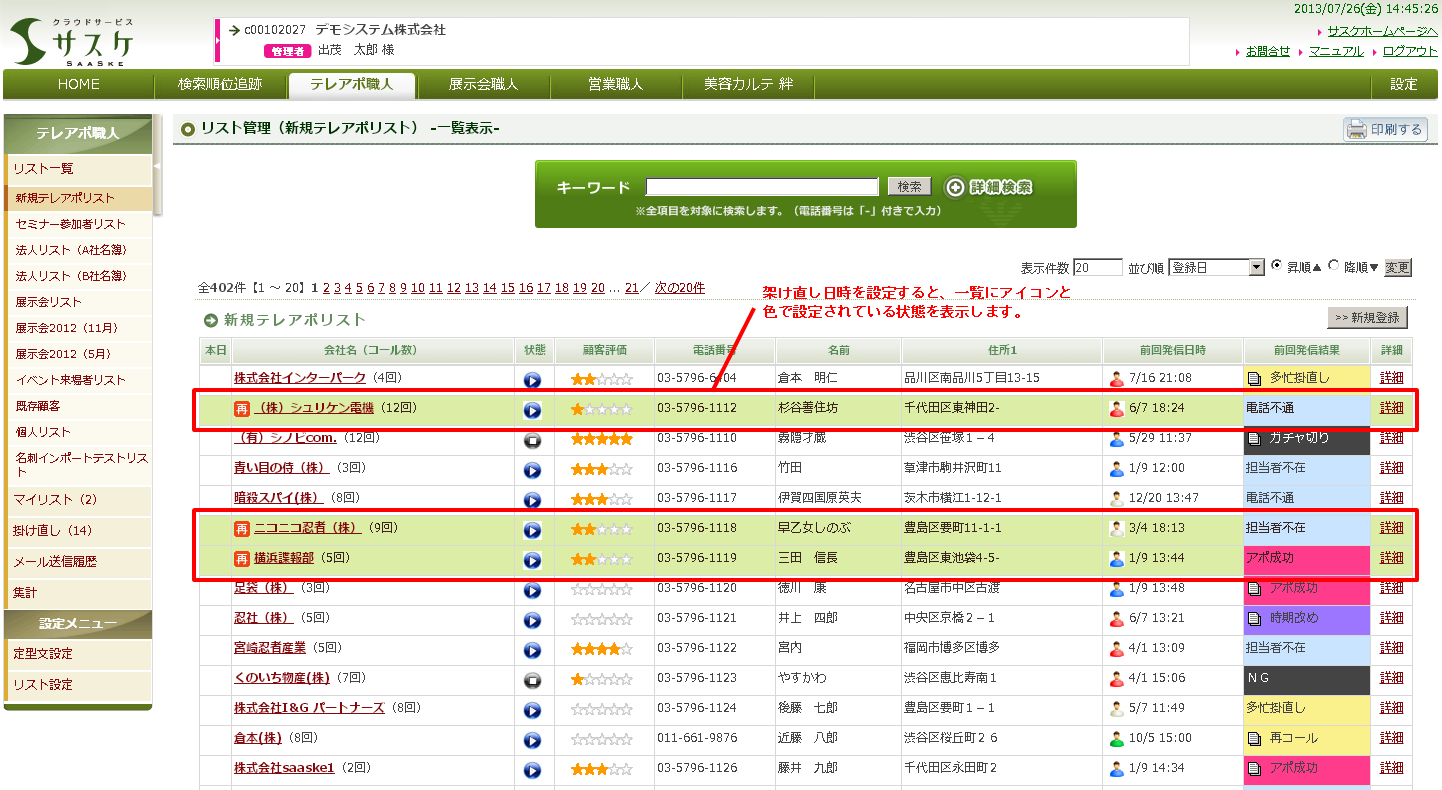1442x790 pixels.
Task: Select the 昇順 radio button
Action: click(1277, 266)
